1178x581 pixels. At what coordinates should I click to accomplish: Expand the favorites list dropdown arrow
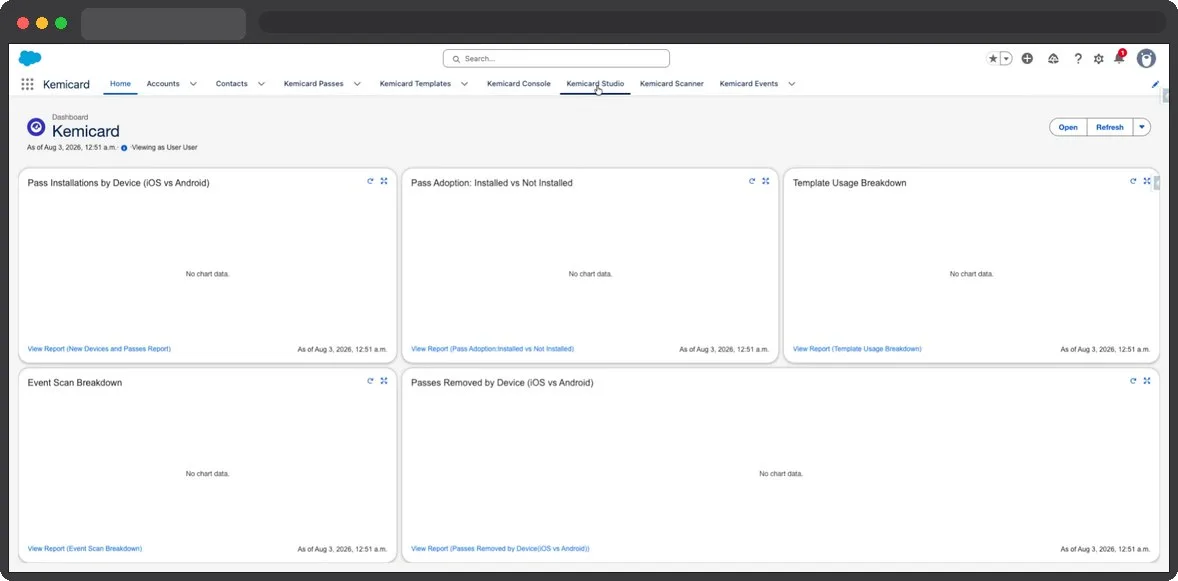point(1006,59)
